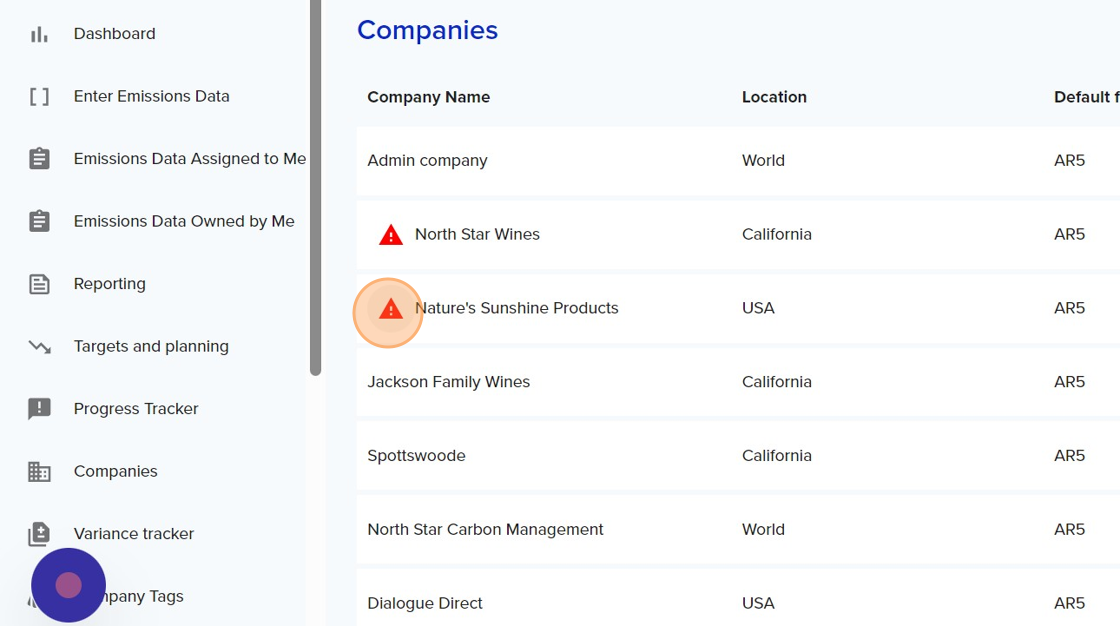Open the Dashboard menu item
1120x626 pixels.
(x=114, y=34)
